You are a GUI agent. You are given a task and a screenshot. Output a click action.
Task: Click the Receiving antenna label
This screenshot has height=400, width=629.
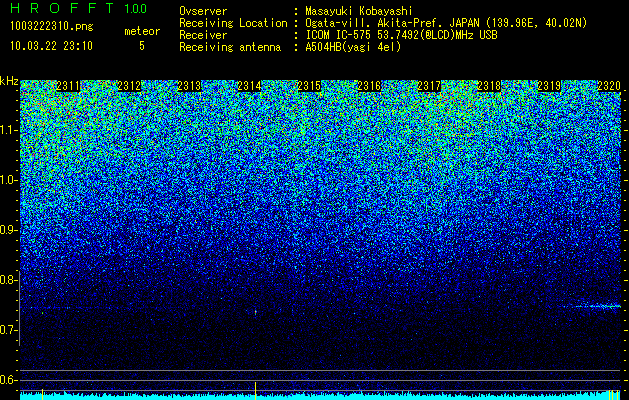pyautogui.click(x=230, y=47)
